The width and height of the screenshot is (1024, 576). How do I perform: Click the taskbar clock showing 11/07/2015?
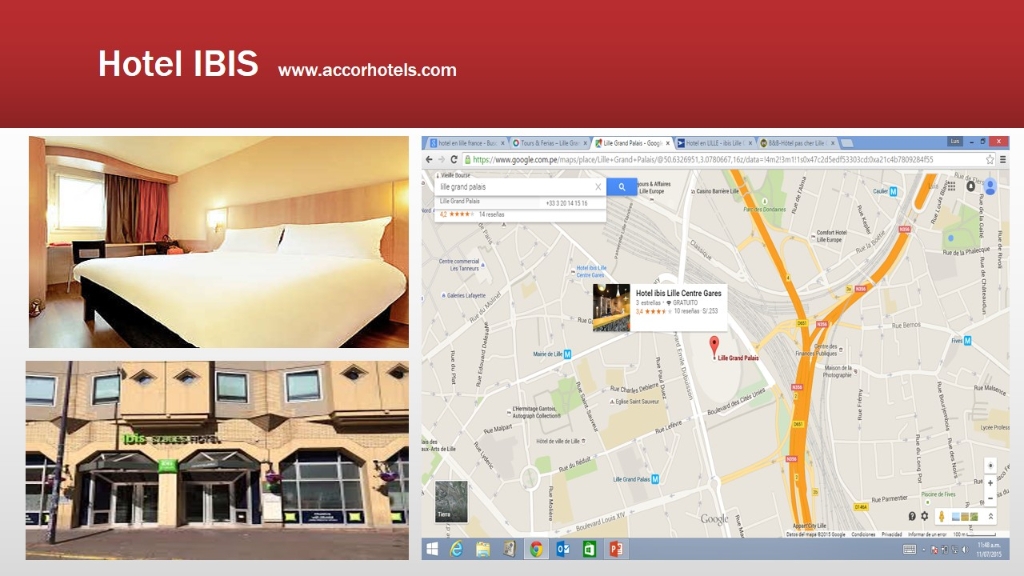pos(989,549)
